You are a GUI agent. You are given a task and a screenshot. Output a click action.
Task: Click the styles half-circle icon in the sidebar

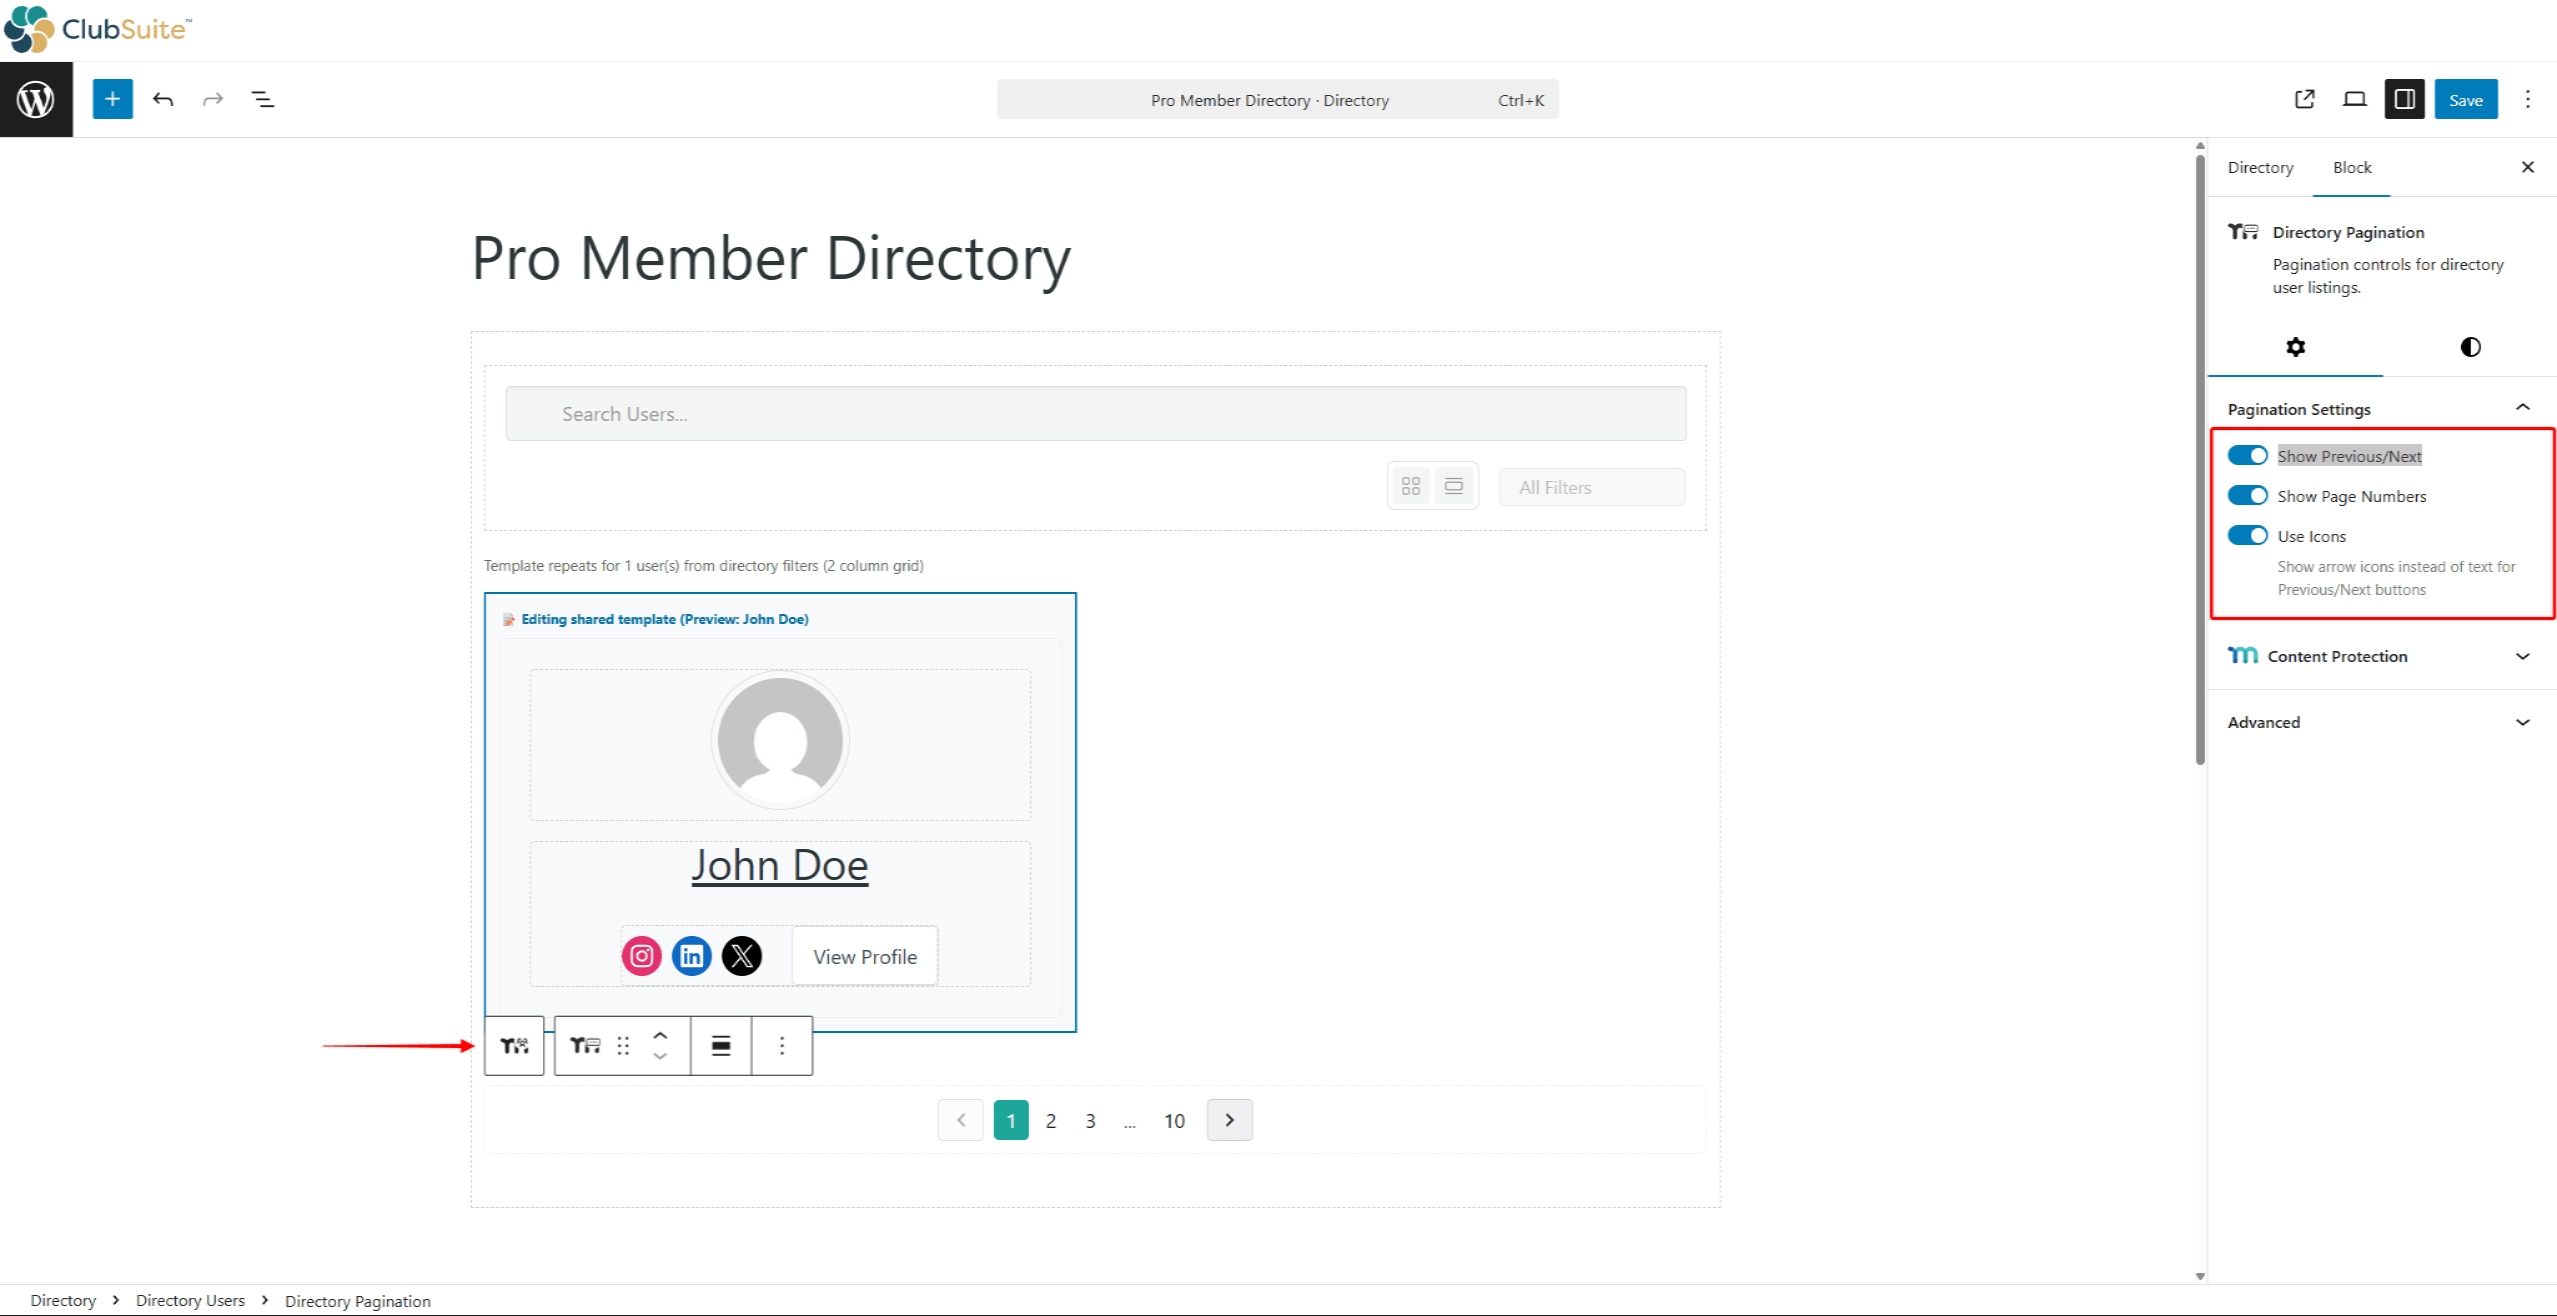[2469, 347]
